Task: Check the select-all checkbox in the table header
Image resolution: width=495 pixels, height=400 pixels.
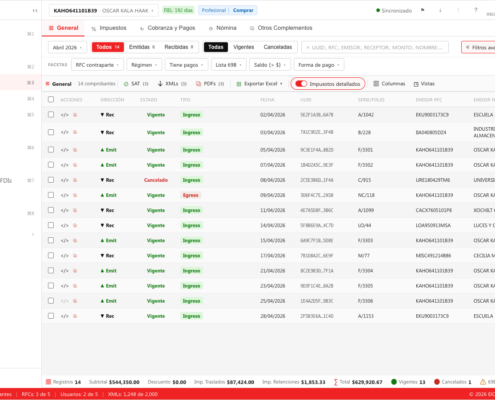Action: click(51, 99)
